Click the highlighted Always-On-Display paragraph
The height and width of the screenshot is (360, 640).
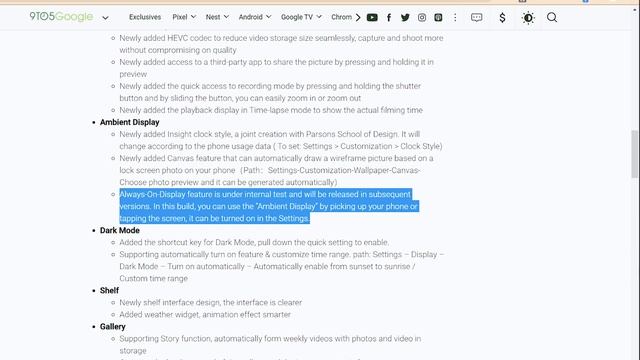coord(269,206)
